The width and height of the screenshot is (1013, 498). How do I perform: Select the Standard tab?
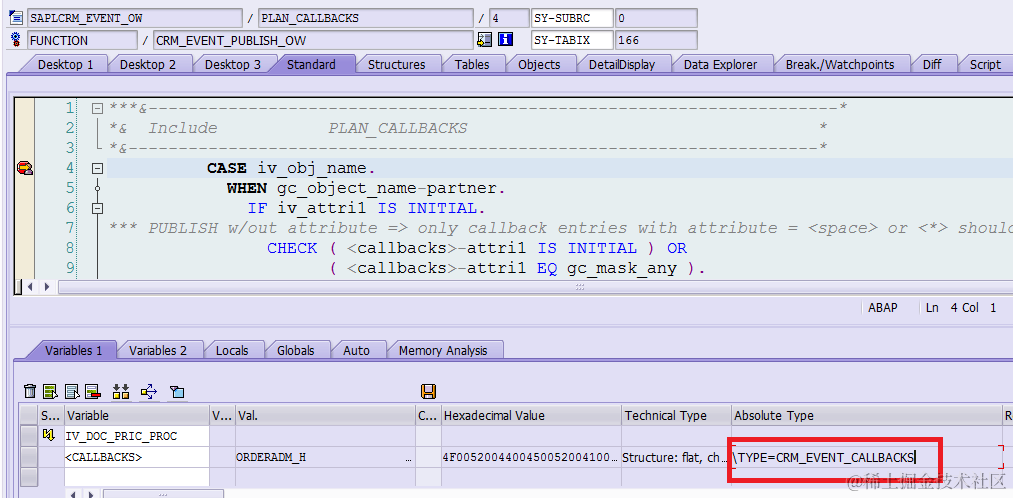pyautogui.click(x=311, y=65)
